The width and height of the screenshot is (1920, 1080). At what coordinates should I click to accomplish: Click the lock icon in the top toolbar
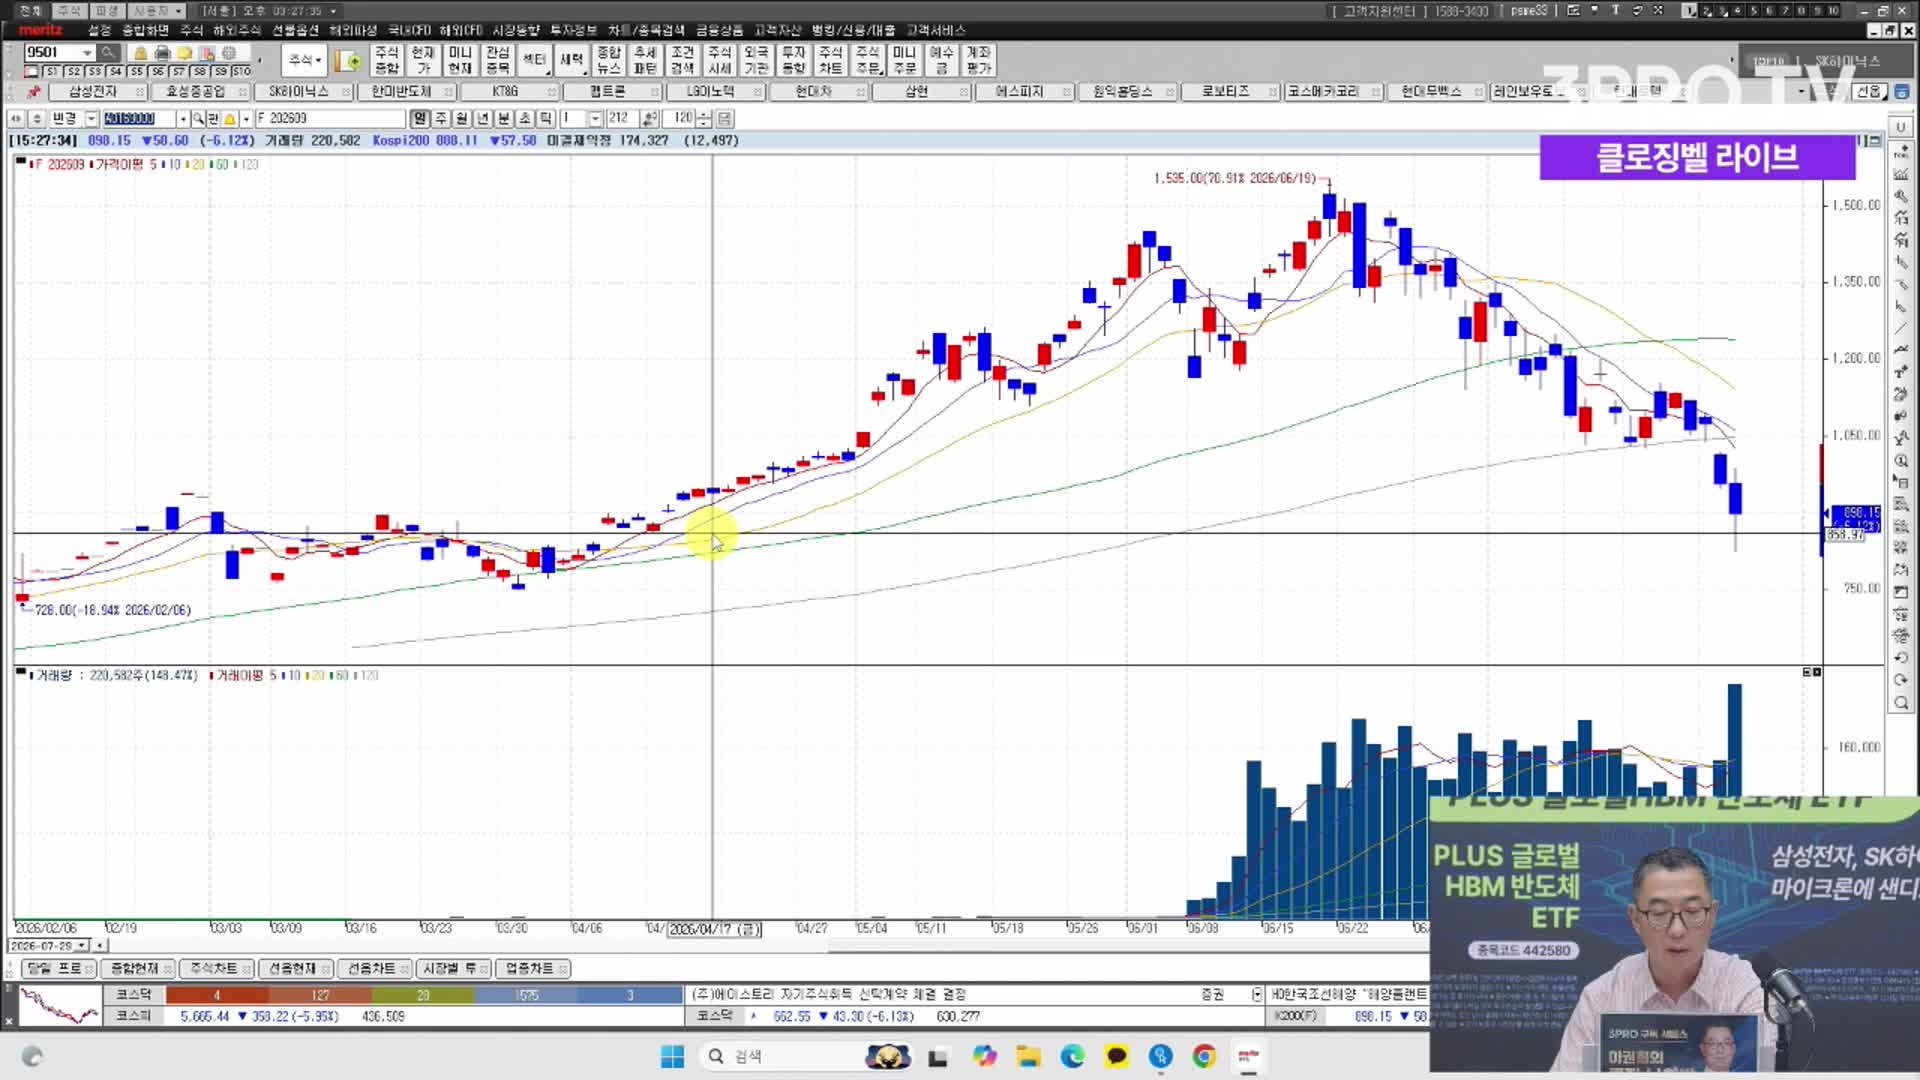[x=141, y=52]
